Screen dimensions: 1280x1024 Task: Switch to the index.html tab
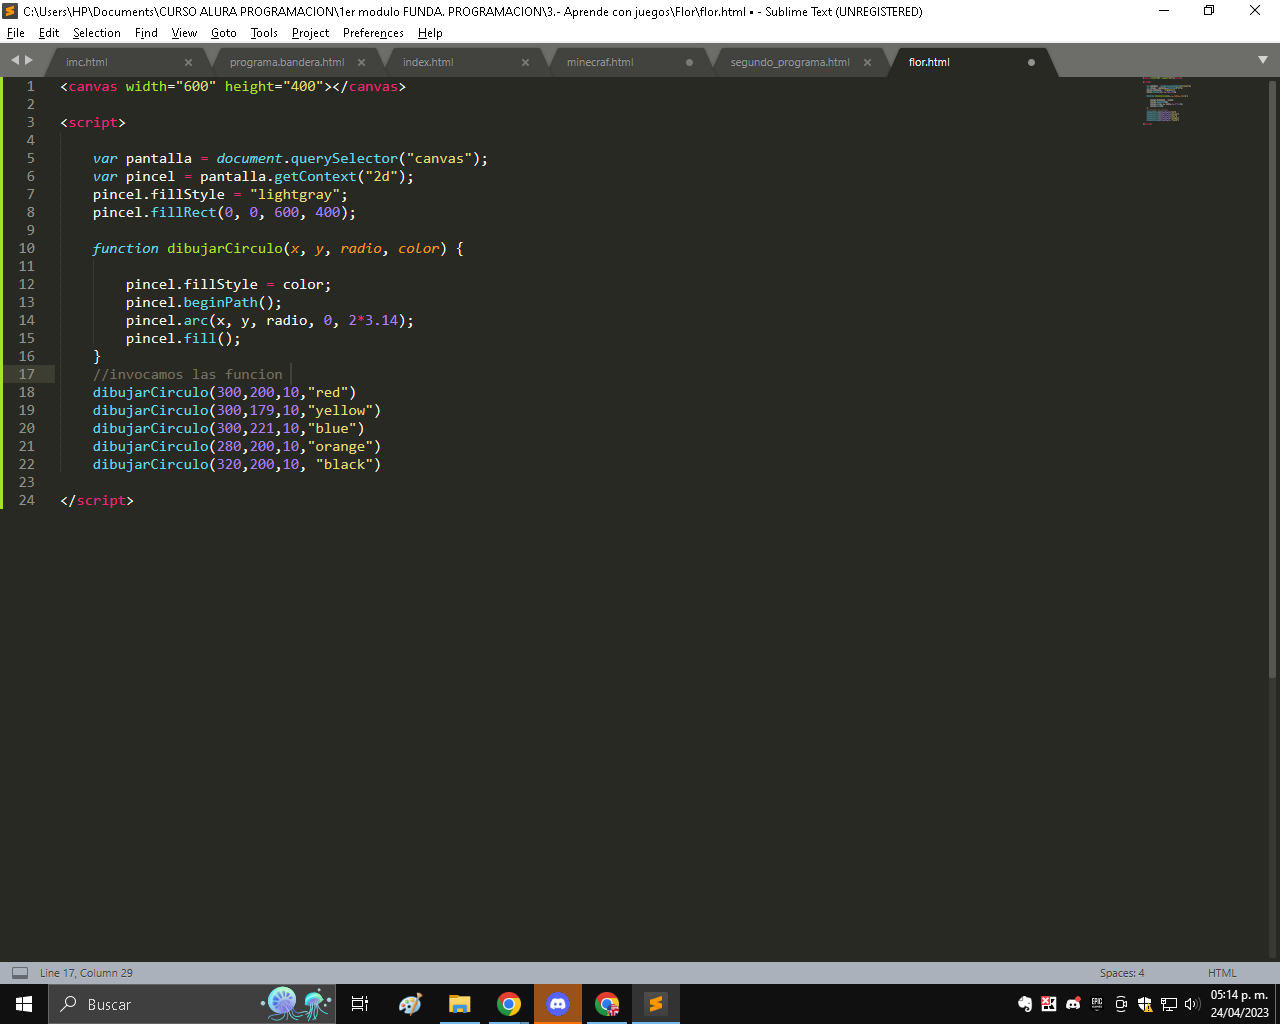(x=428, y=62)
